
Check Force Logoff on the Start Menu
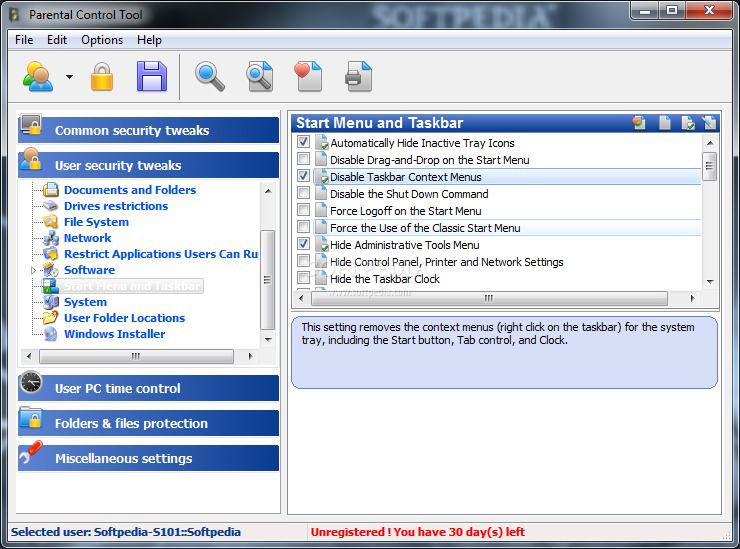(x=303, y=210)
